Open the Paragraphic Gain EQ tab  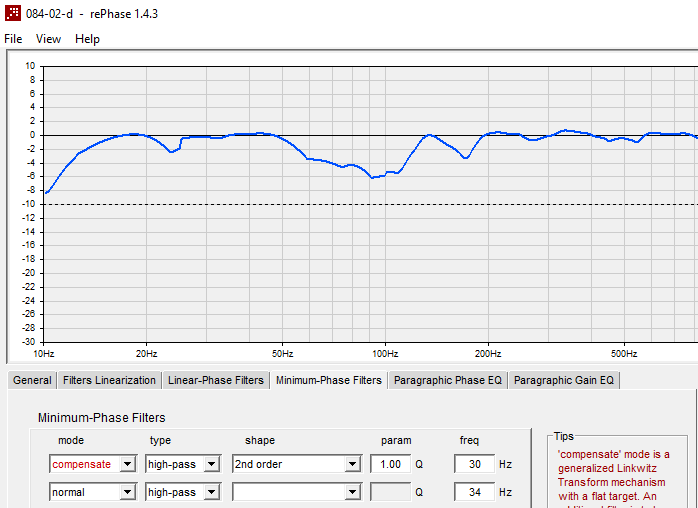[564, 380]
